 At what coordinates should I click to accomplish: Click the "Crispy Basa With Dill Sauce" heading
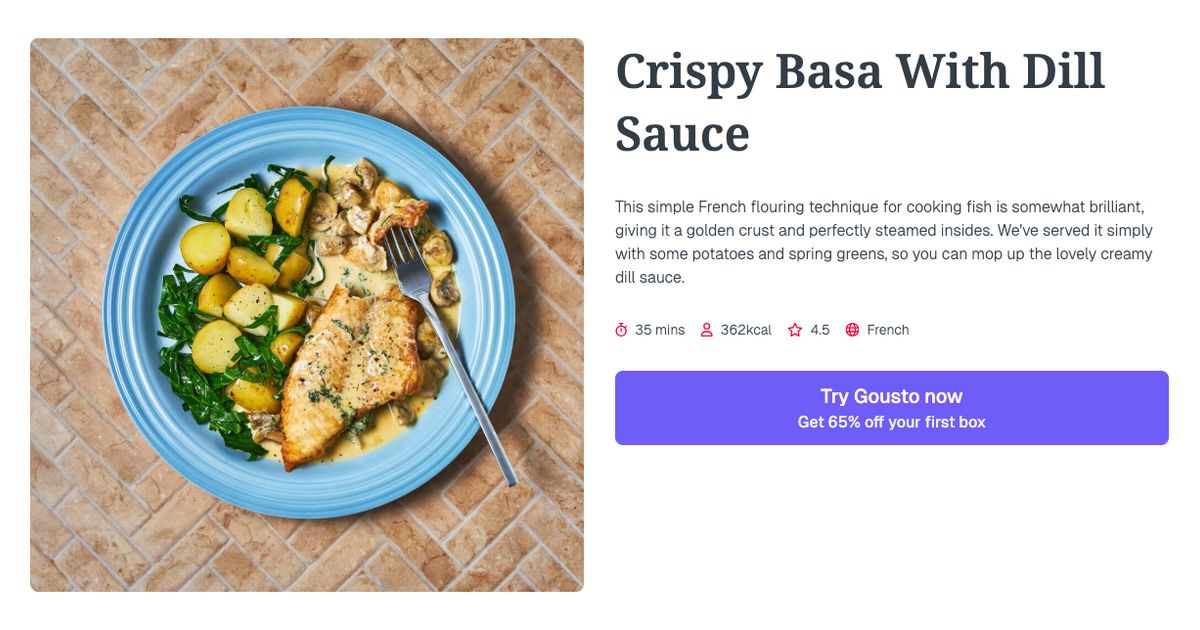click(860, 100)
